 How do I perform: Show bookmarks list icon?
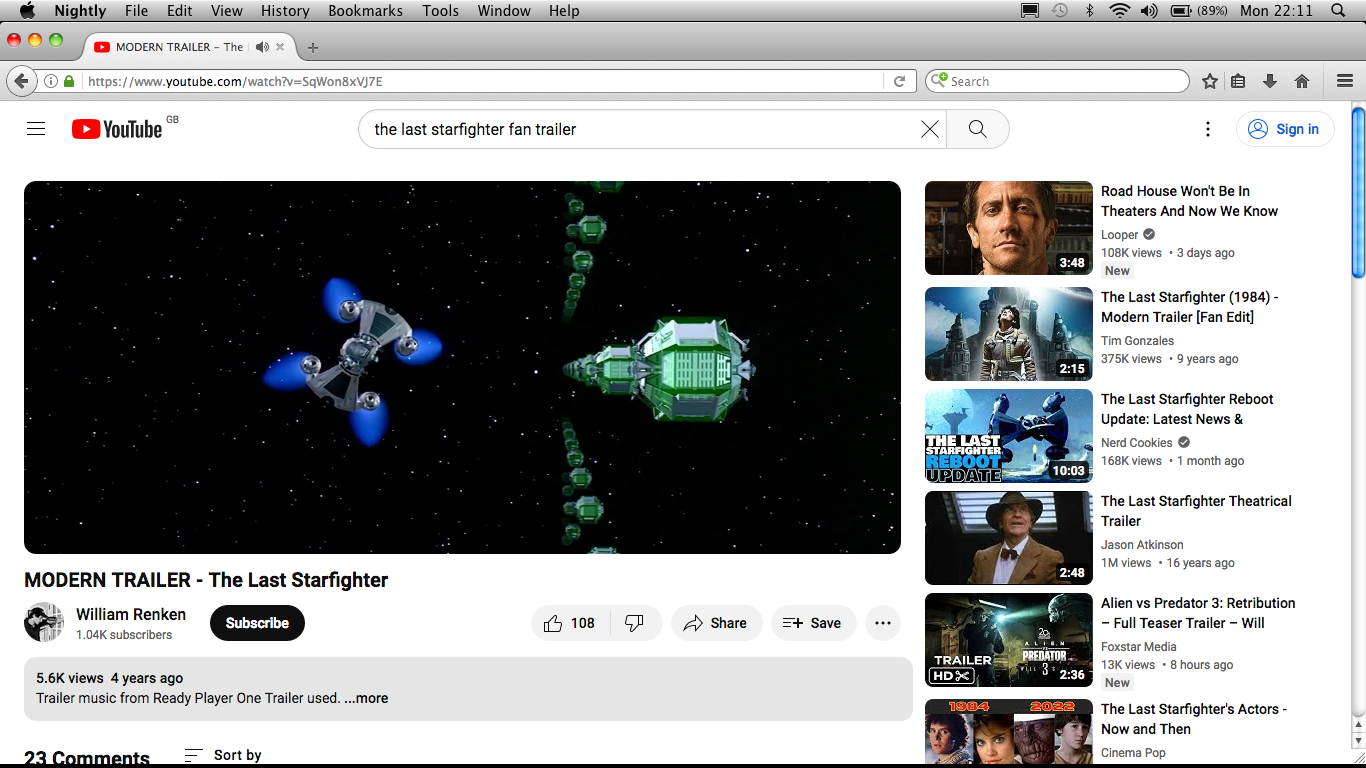tap(1239, 81)
